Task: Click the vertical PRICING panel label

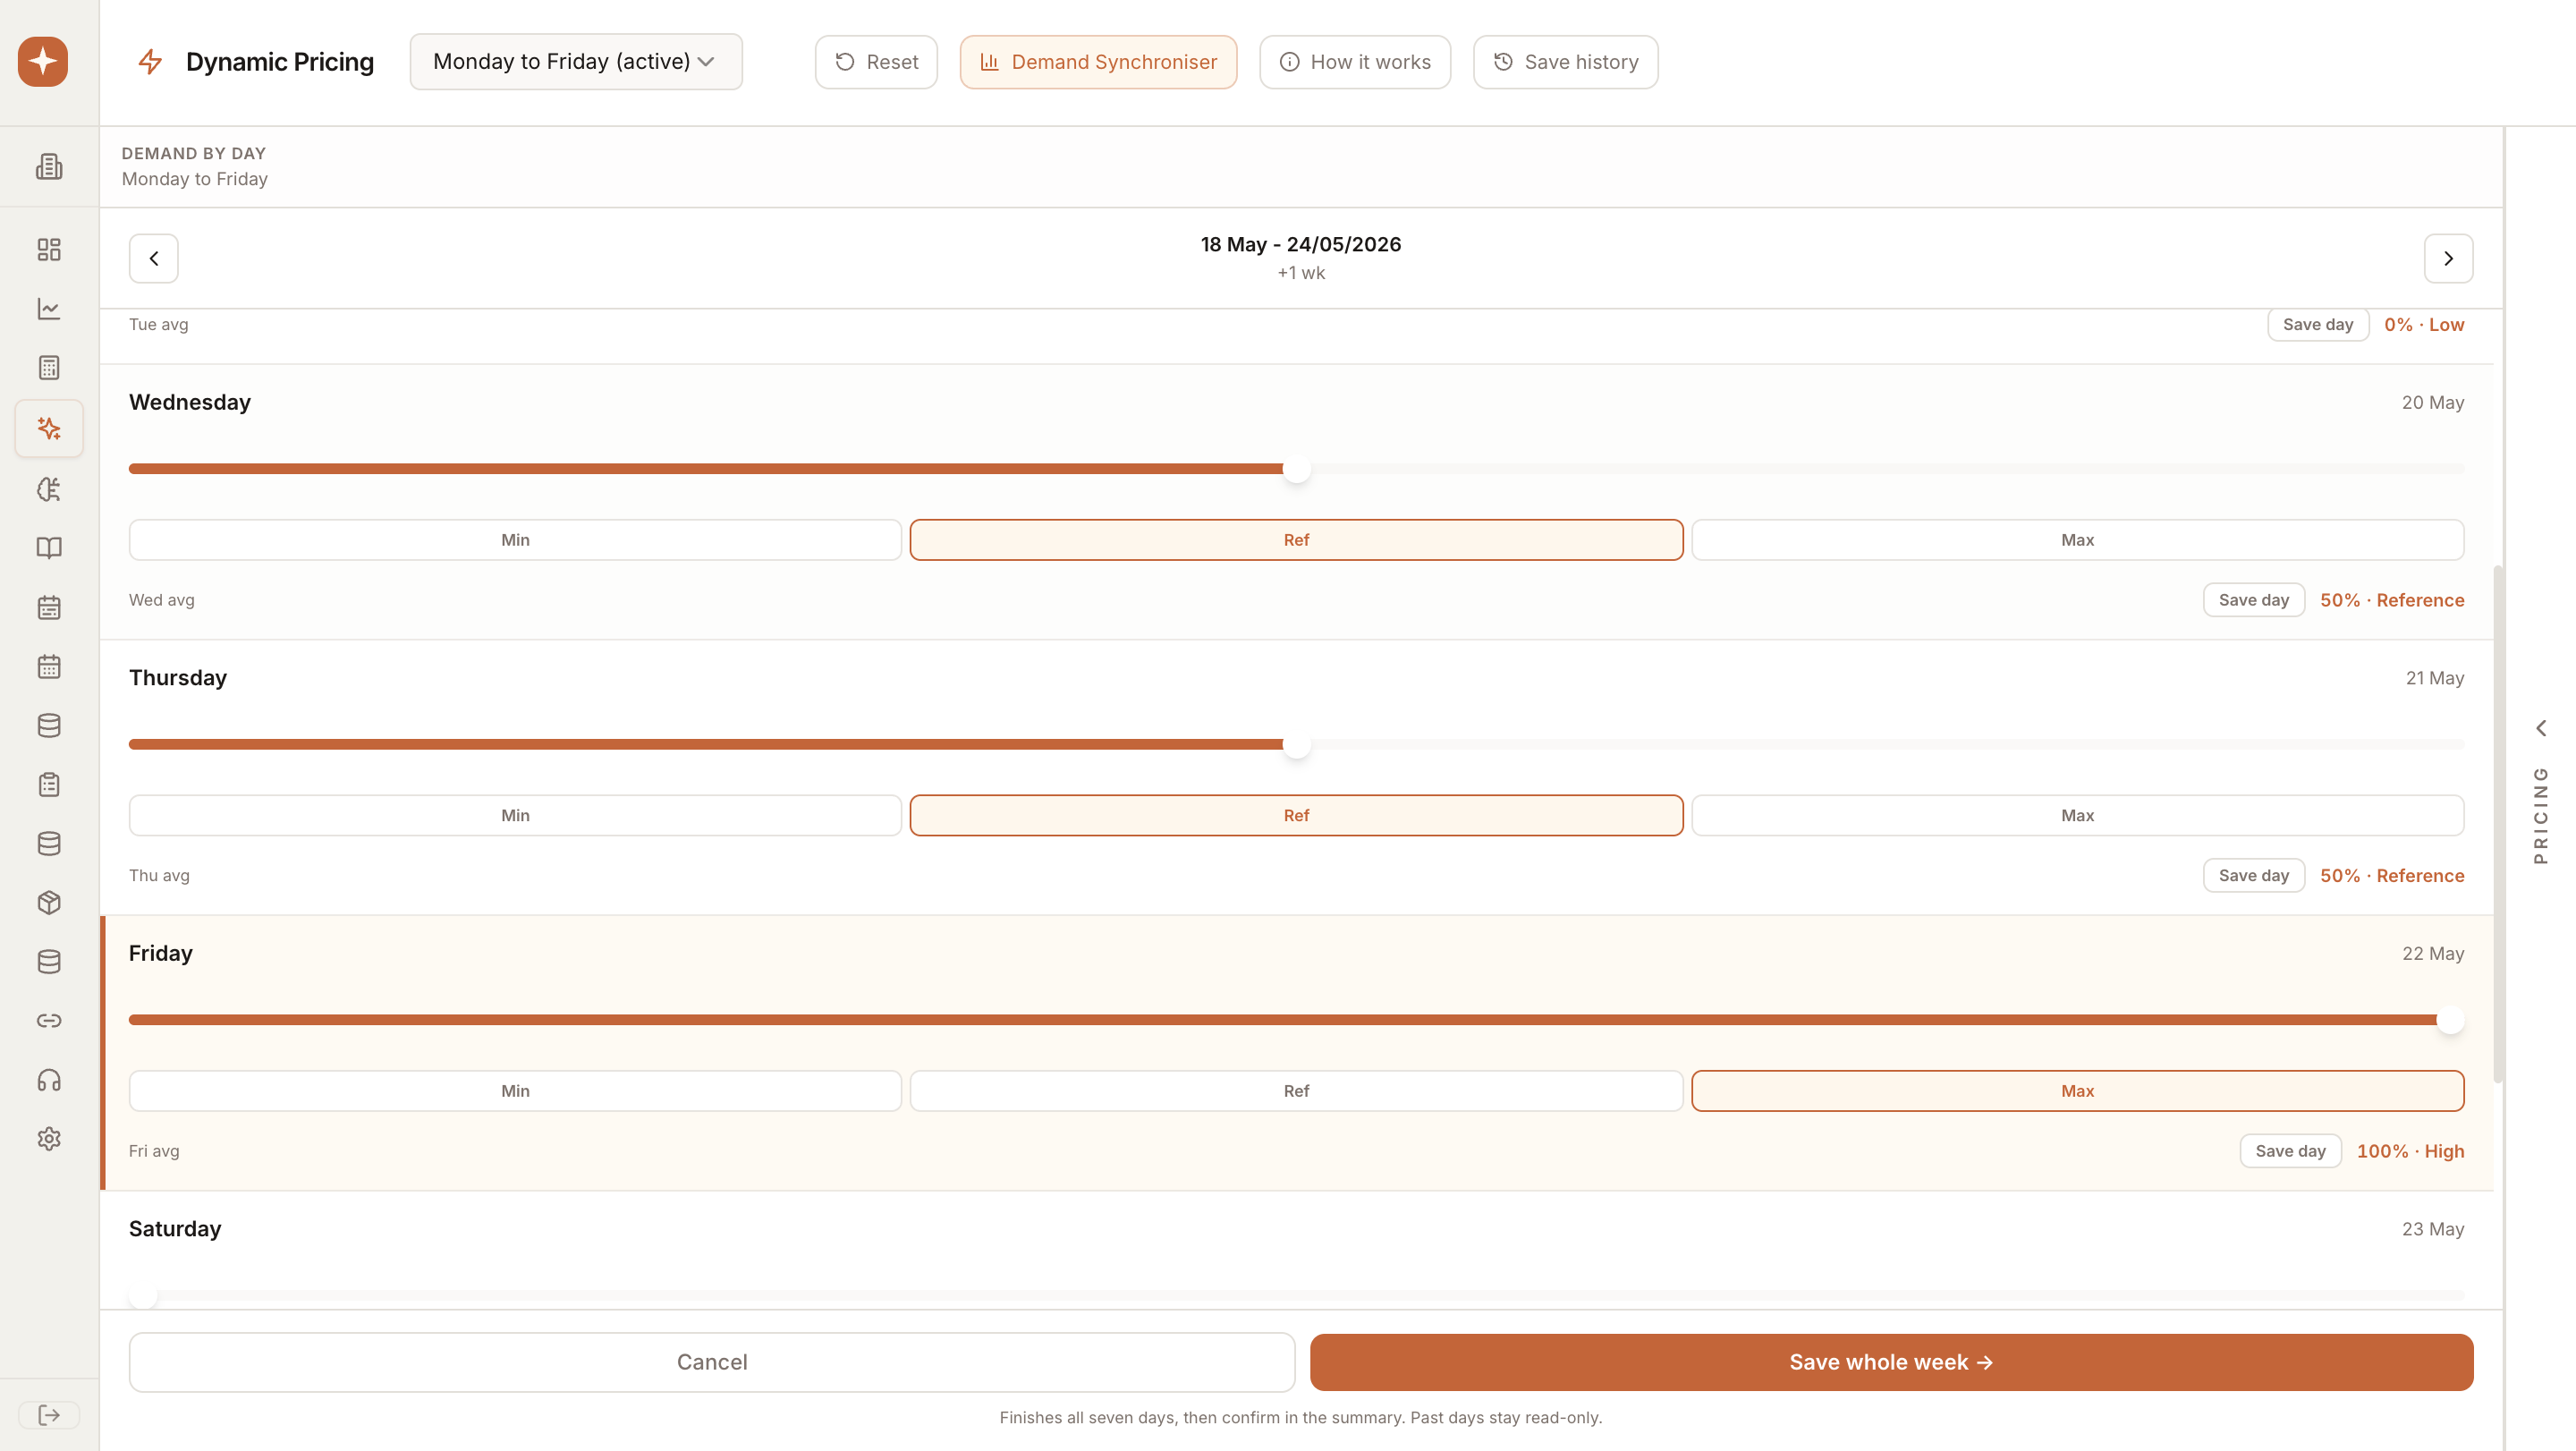Action: [2541, 815]
